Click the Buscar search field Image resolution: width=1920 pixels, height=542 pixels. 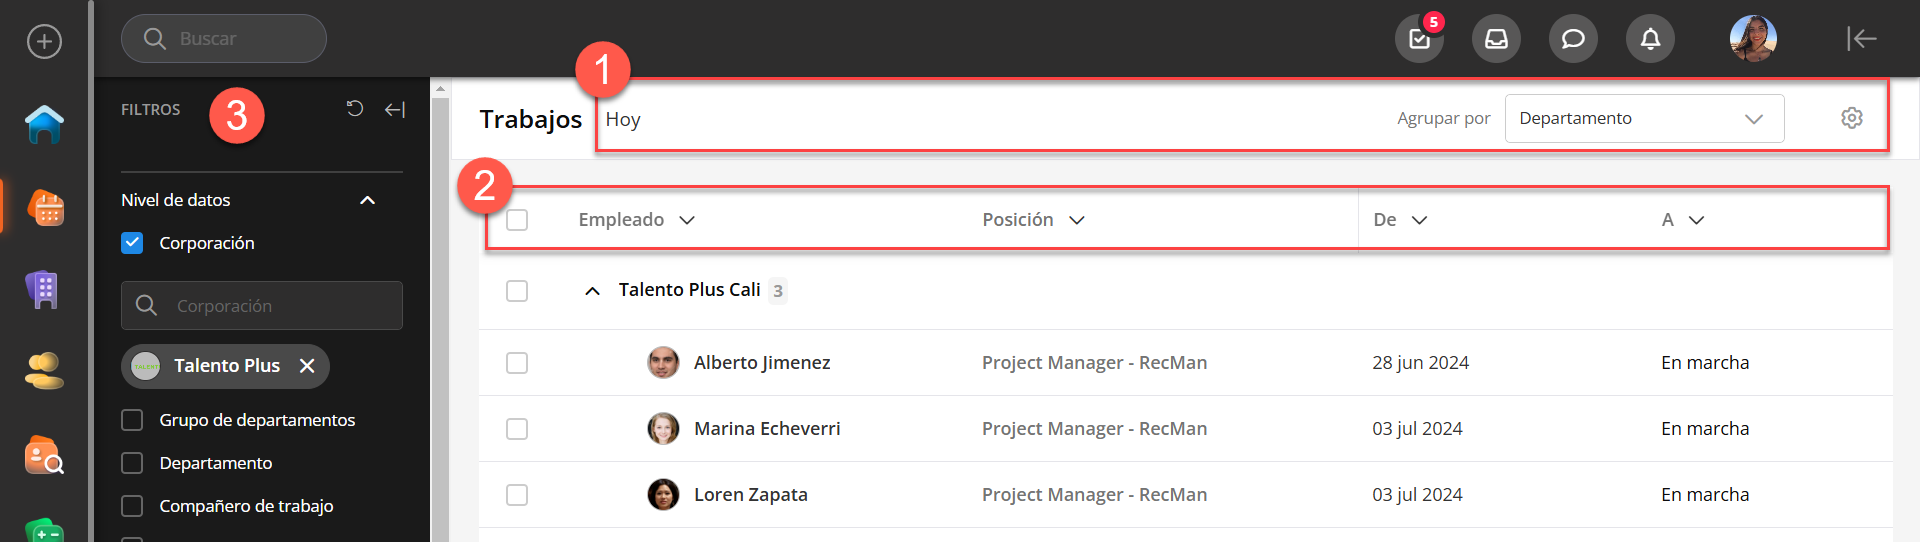click(224, 39)
